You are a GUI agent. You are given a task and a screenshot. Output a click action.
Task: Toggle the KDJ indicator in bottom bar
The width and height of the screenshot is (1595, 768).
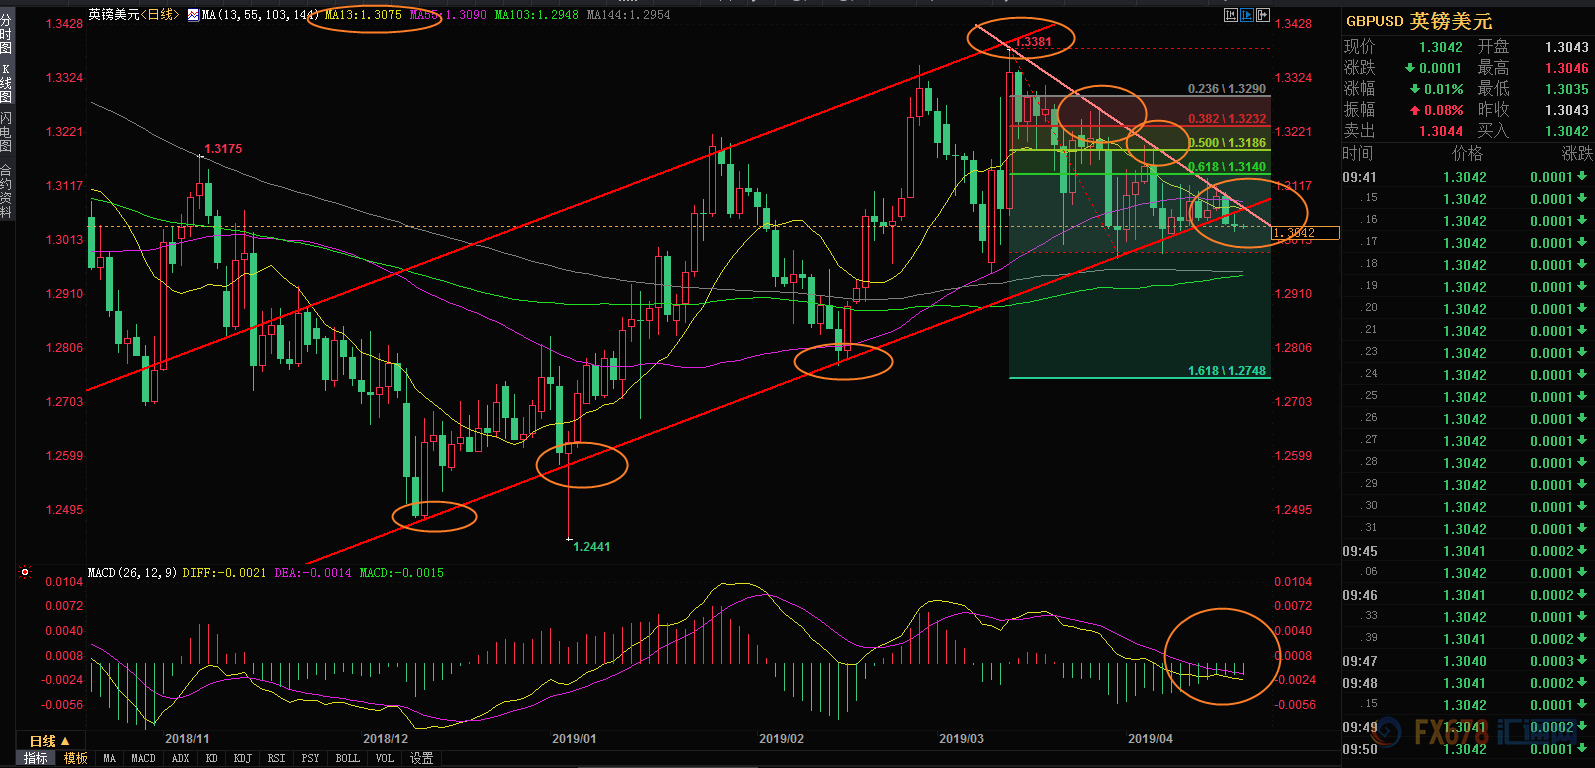tap(242, 759)
